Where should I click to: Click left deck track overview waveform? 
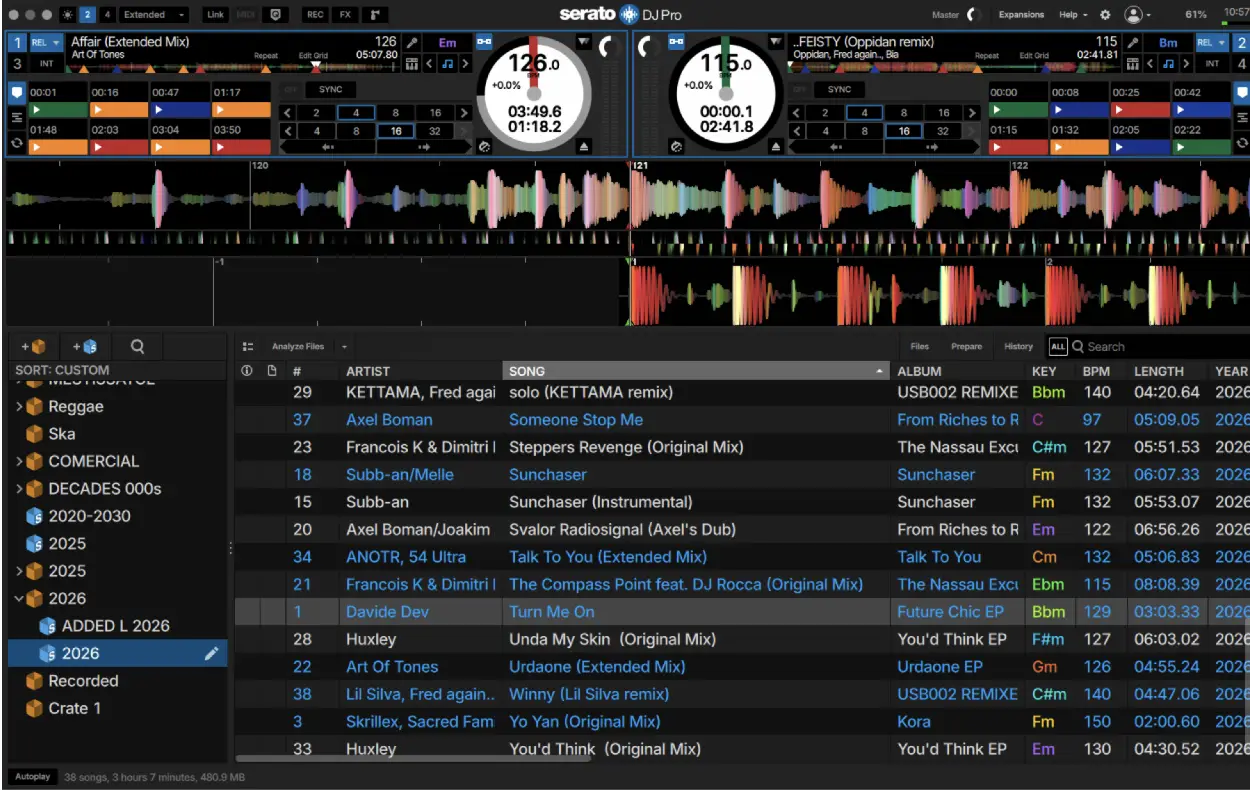pyautogui.click(x=235, y=68)
